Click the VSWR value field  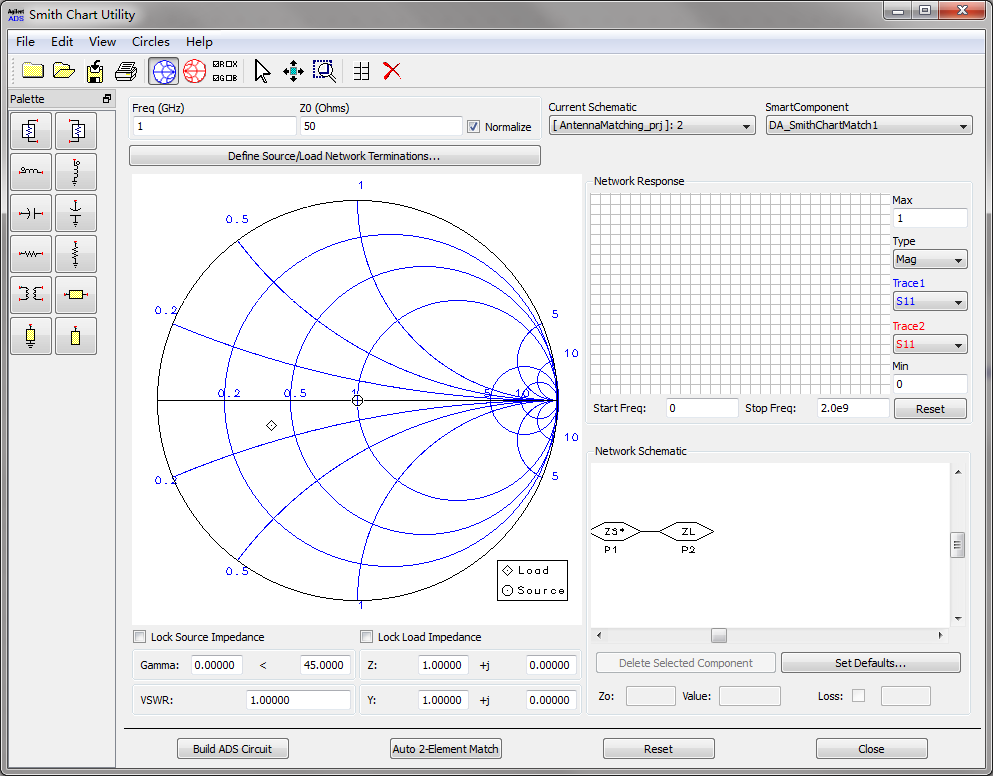tap(298, 700)
